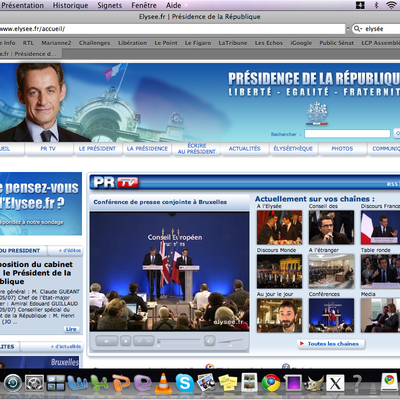The width and height of the screenshot is (400, 400).
Task: Click the RSS link in PR TV header
Action: tap(392, 184)
